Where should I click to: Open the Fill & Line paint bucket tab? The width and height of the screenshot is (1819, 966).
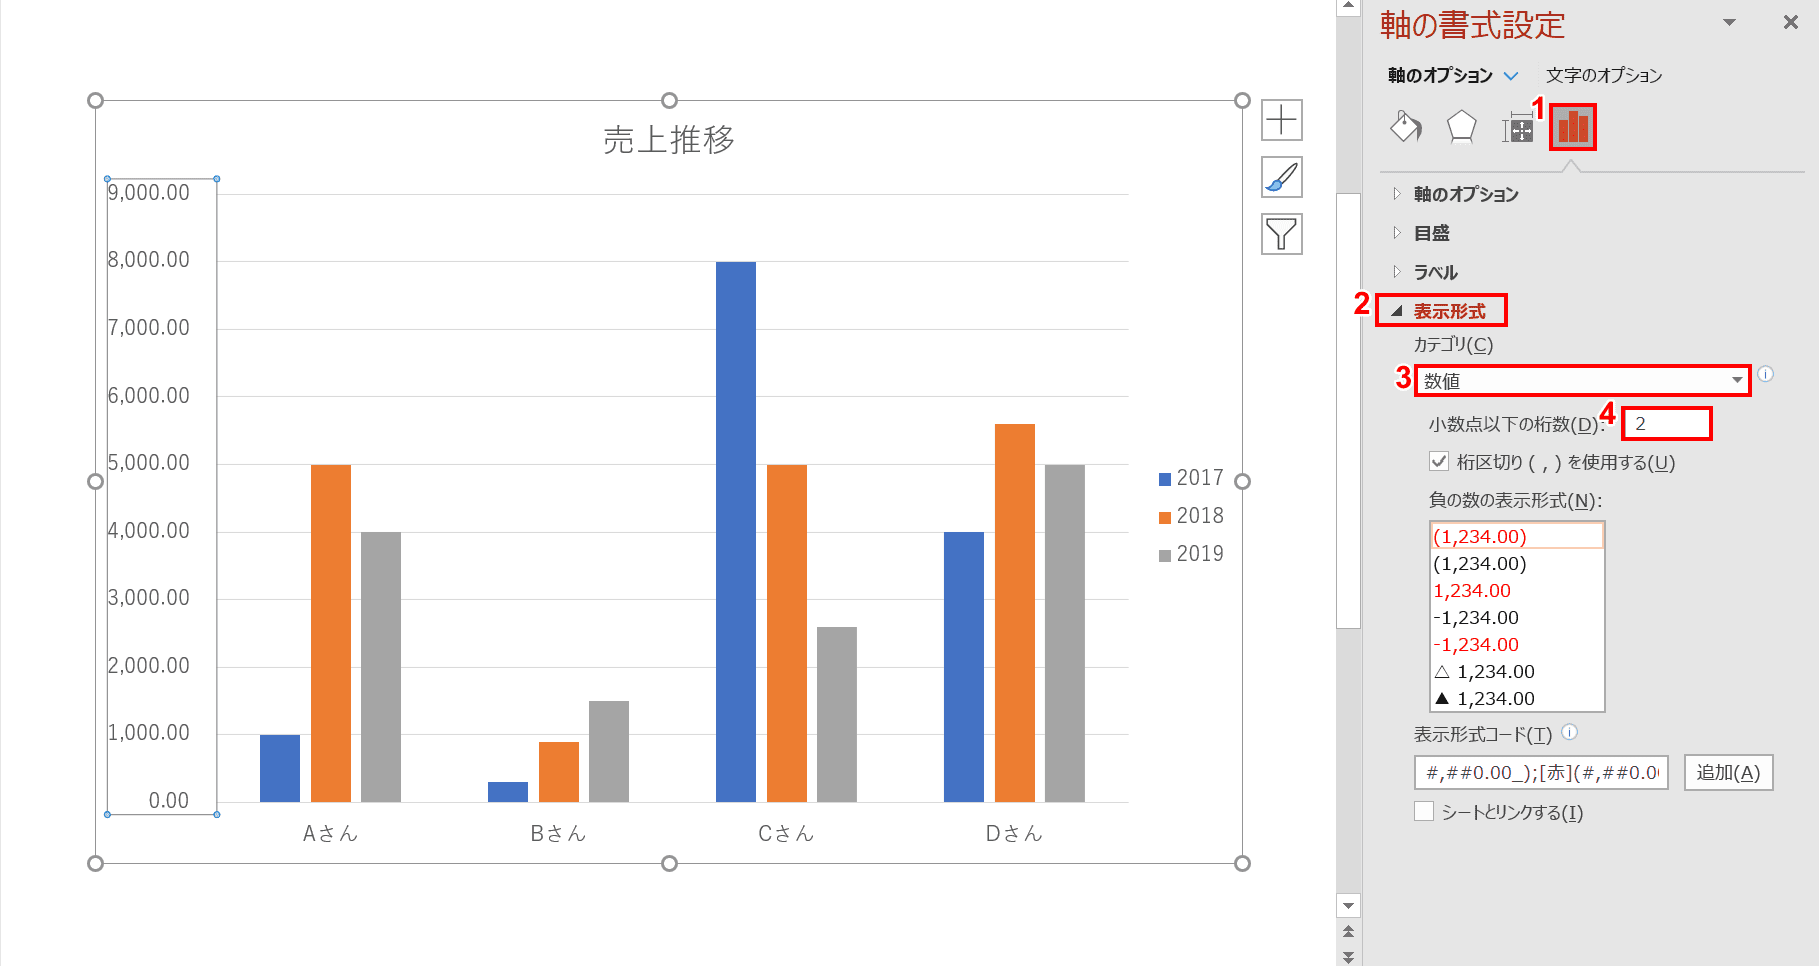point(1406,127)
